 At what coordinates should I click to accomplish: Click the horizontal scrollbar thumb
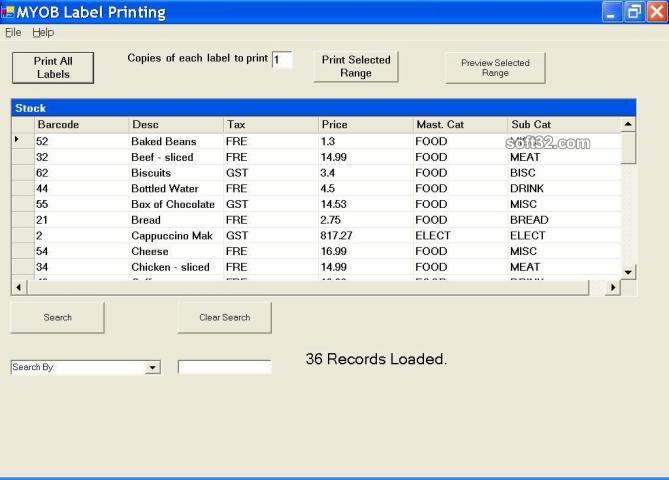pos(308,288)
